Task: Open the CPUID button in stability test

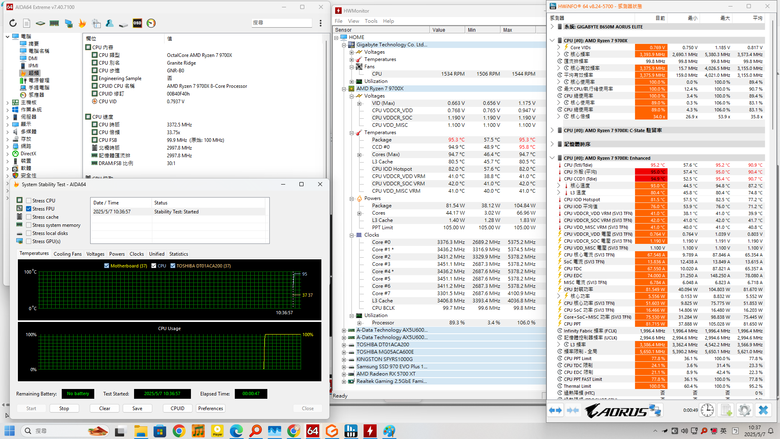Action: pos(178,408)
